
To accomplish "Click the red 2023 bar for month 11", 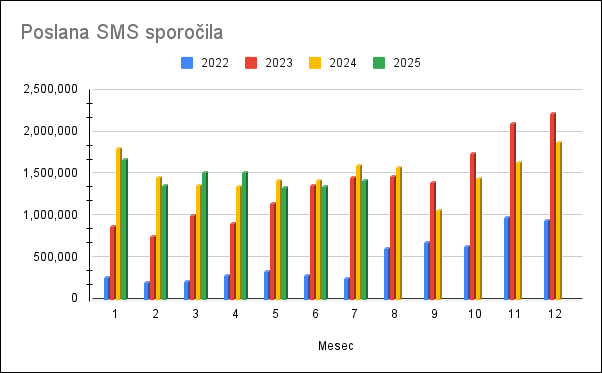I will tap(513, 211).
